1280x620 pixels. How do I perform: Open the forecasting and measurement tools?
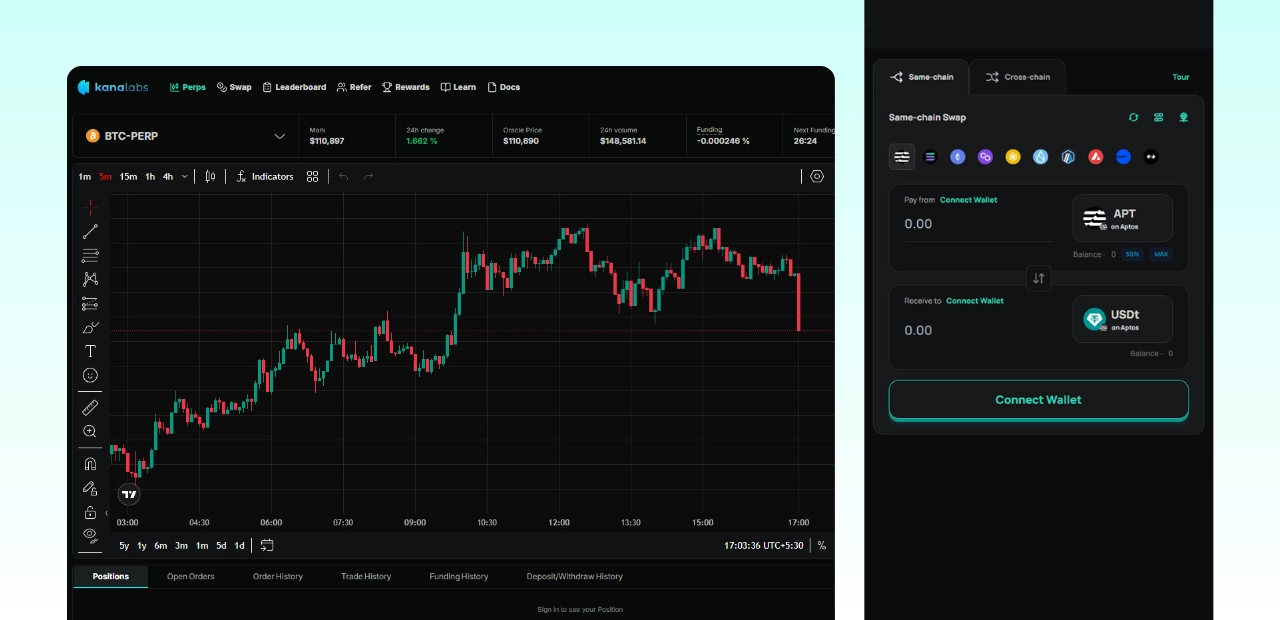click(90, 304)
